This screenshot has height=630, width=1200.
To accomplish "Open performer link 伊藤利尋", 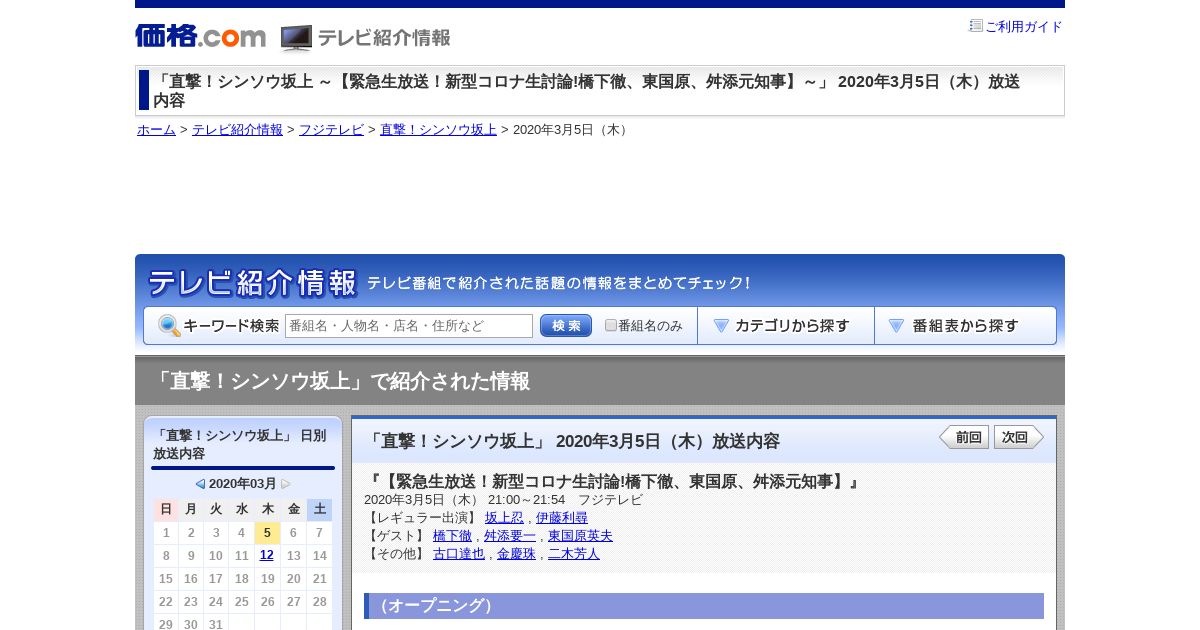I will [562, 518].
